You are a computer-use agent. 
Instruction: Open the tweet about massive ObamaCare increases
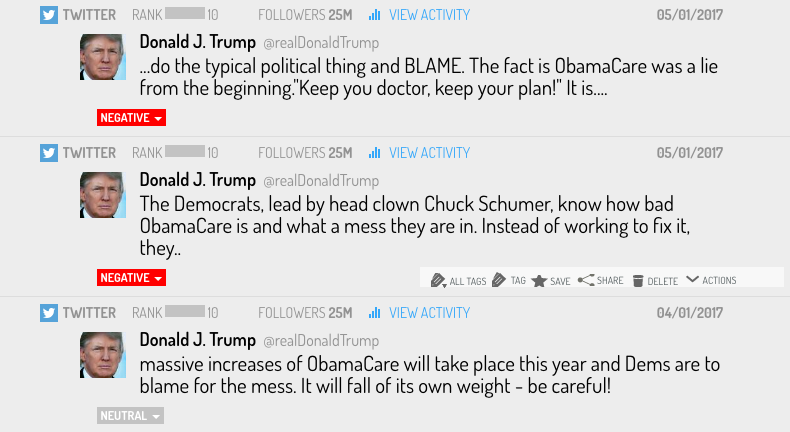point(429,375)
